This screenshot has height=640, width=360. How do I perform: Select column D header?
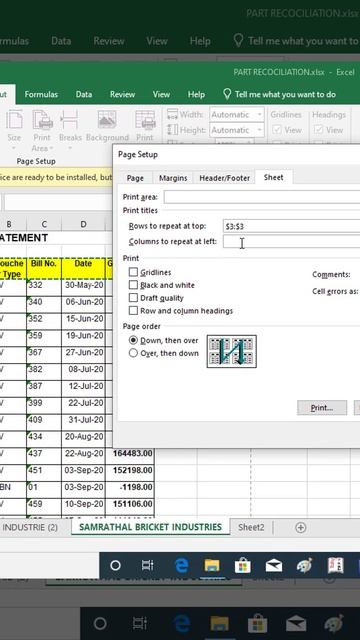point(83,224)
